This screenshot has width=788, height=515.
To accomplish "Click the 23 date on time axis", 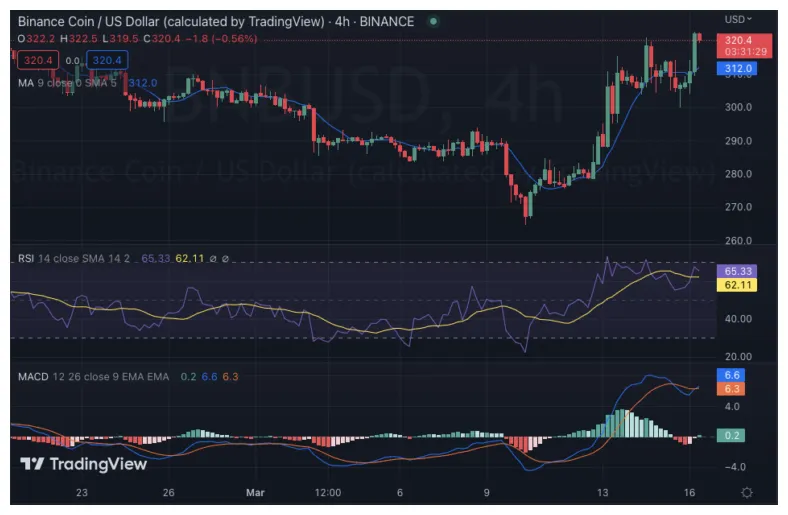I will (82, 492).
